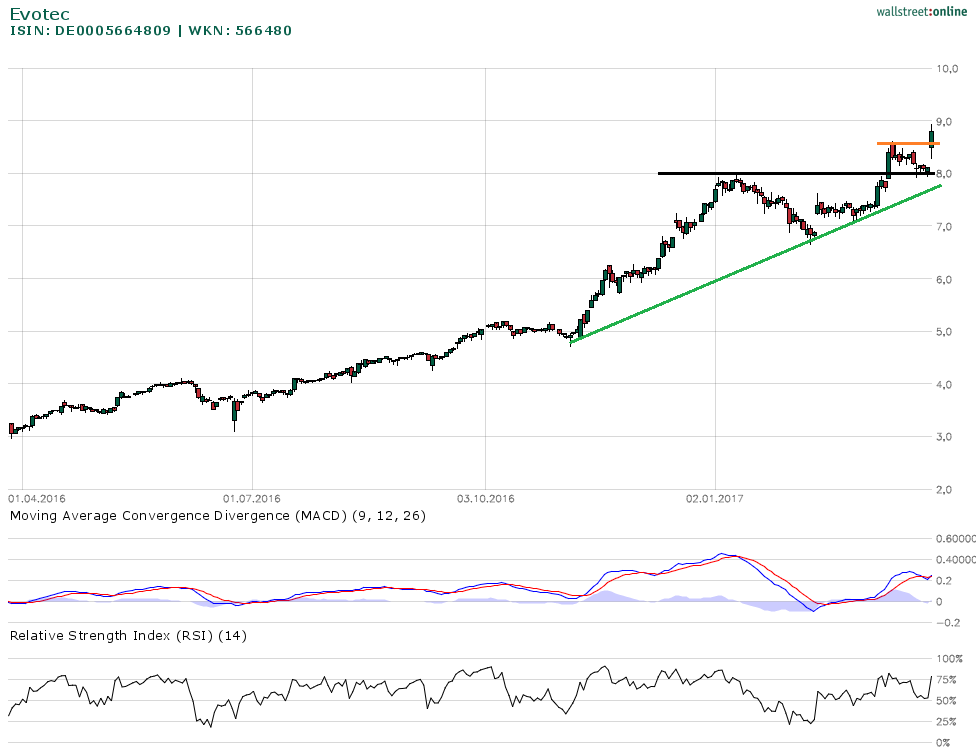976x750 pixels.
Task: Click the Relative Strength Index (RSI) (14) heading
Action: (128, 635)
